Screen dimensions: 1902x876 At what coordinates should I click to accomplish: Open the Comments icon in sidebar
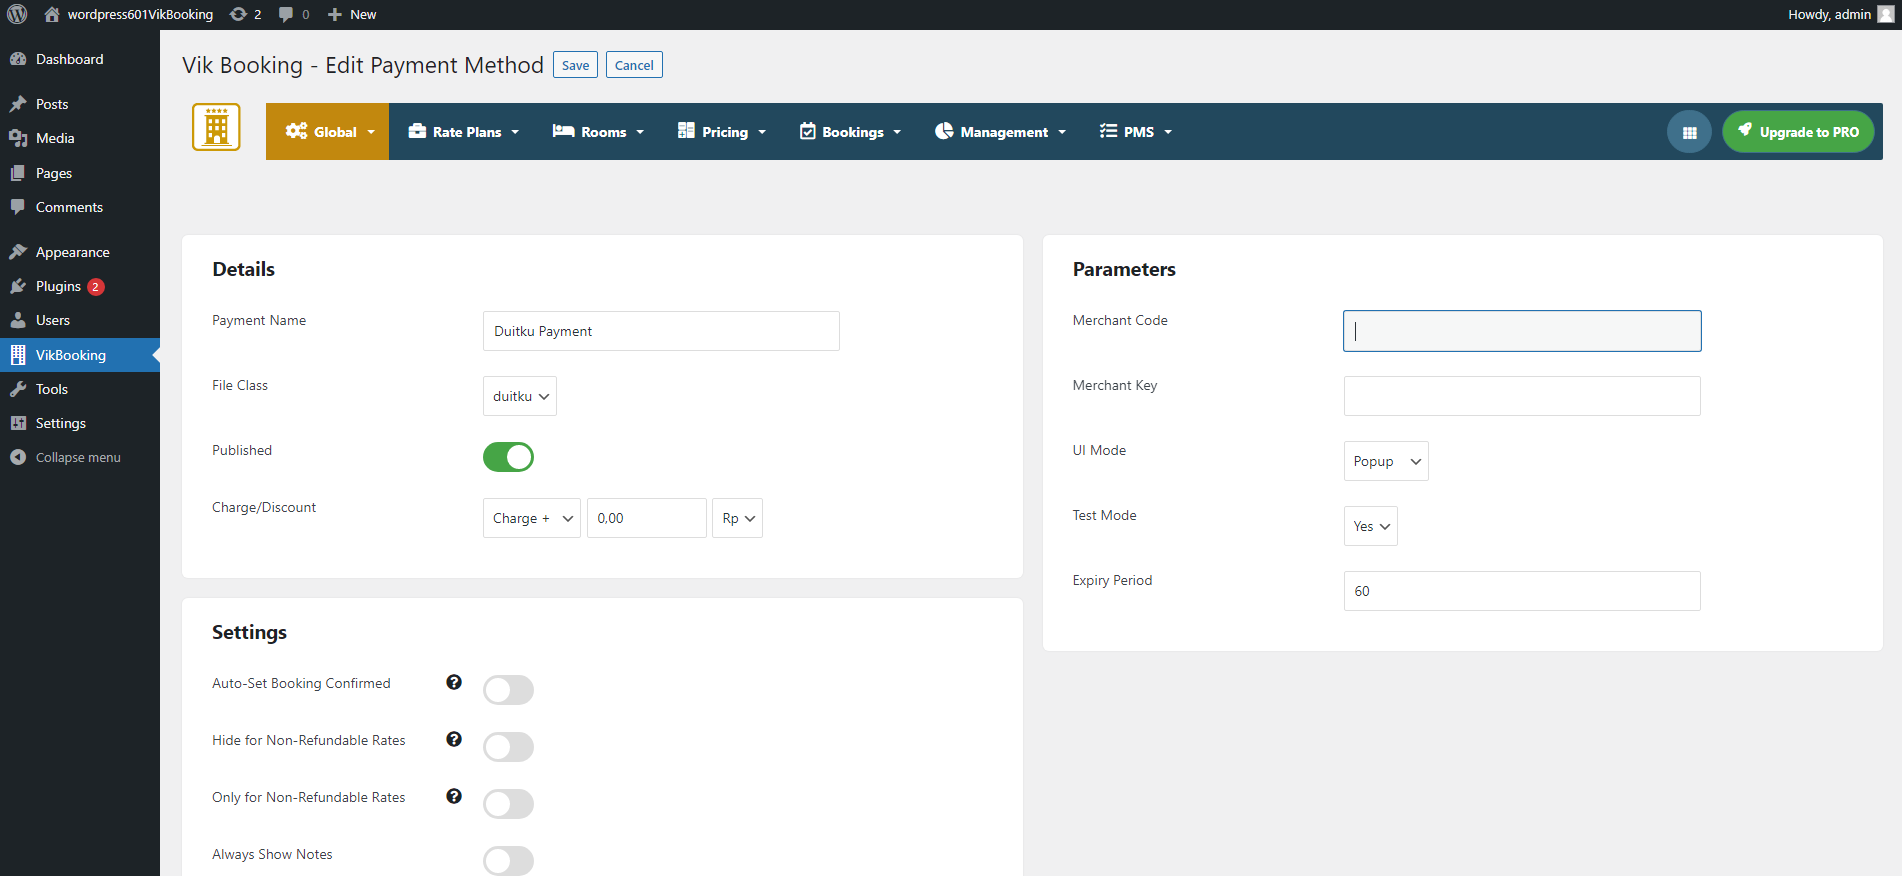(x=18, y=207)
